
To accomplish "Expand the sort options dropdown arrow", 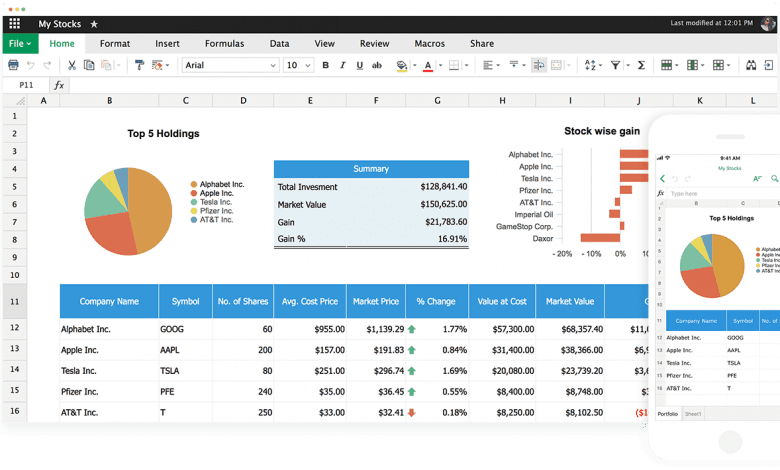I will pyautogui.click(x=600, y=65).
